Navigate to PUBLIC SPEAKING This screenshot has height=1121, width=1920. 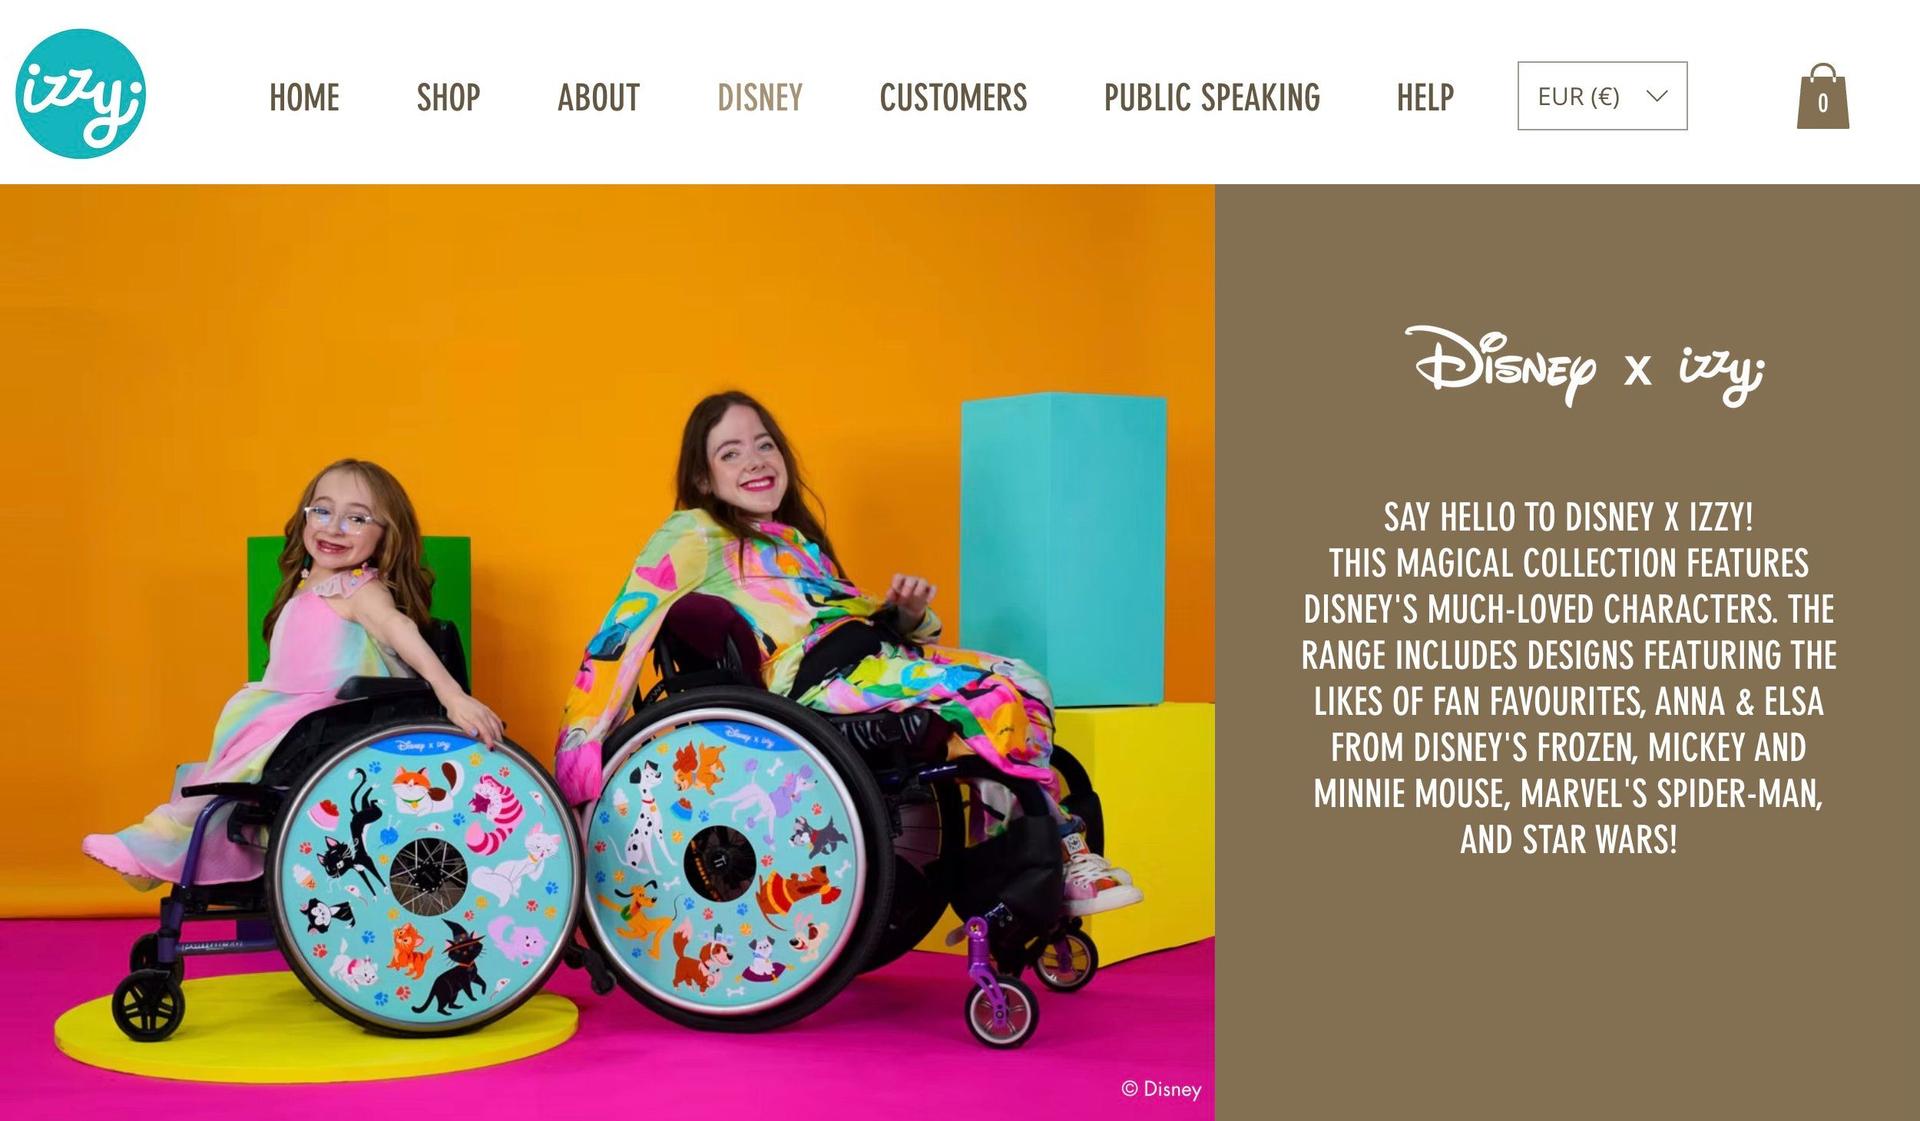[1212, 97]
